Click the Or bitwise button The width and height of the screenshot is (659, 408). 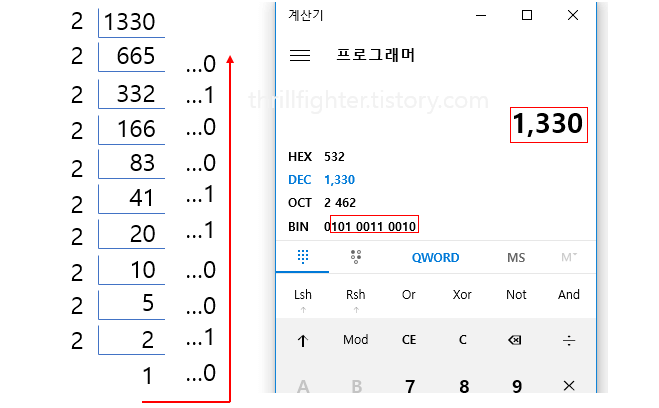[x=409, y=295]
